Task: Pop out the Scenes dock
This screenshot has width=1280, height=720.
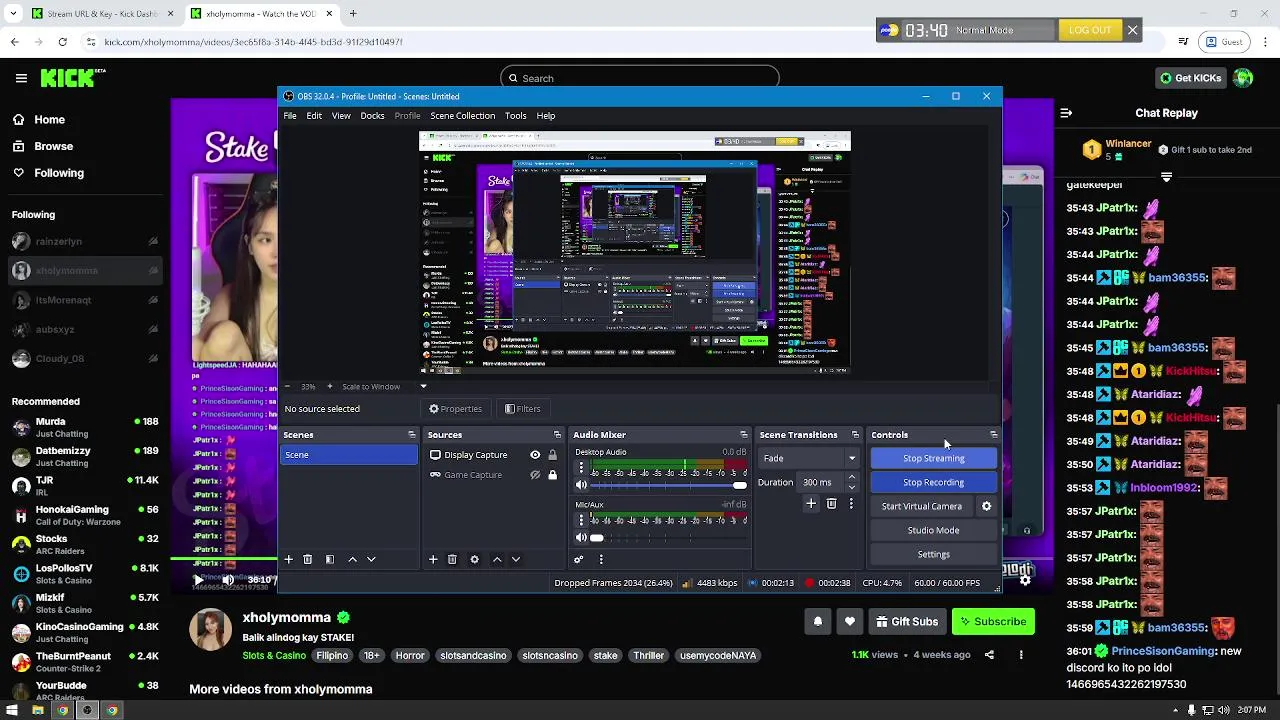Action: (412, 435)
